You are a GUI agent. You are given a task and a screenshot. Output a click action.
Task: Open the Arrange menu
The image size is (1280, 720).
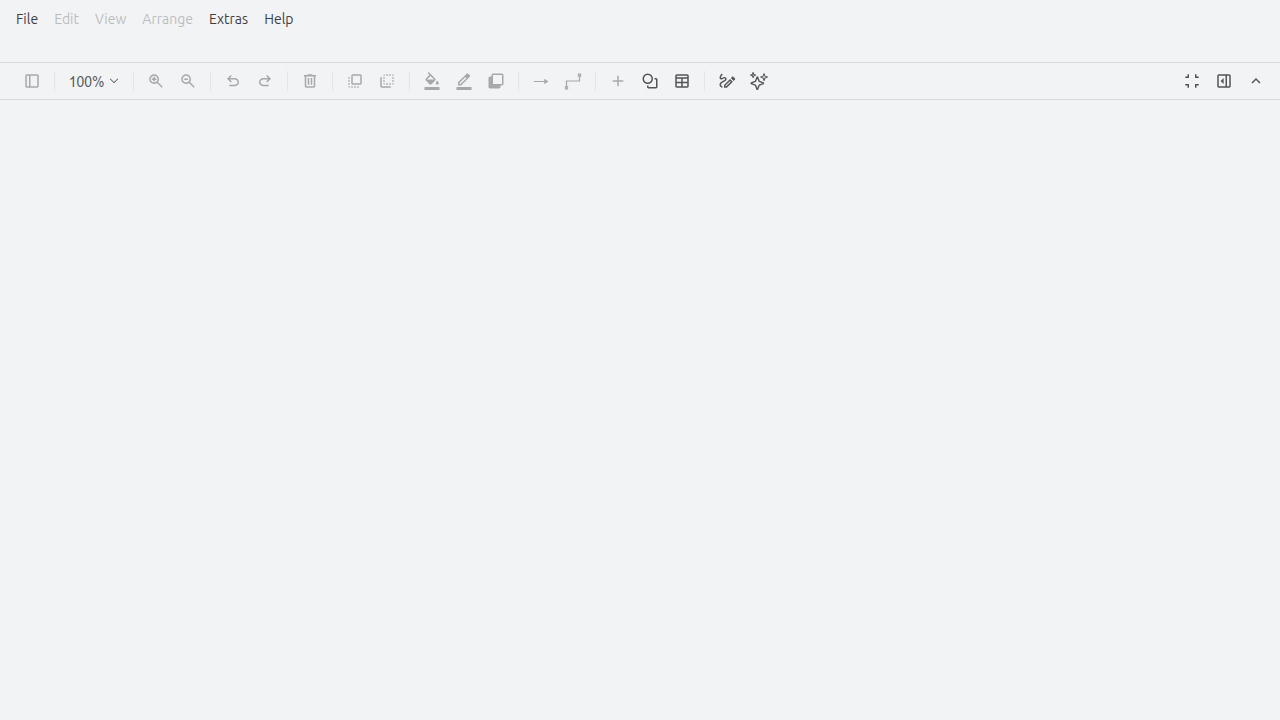tap(167, 19)
